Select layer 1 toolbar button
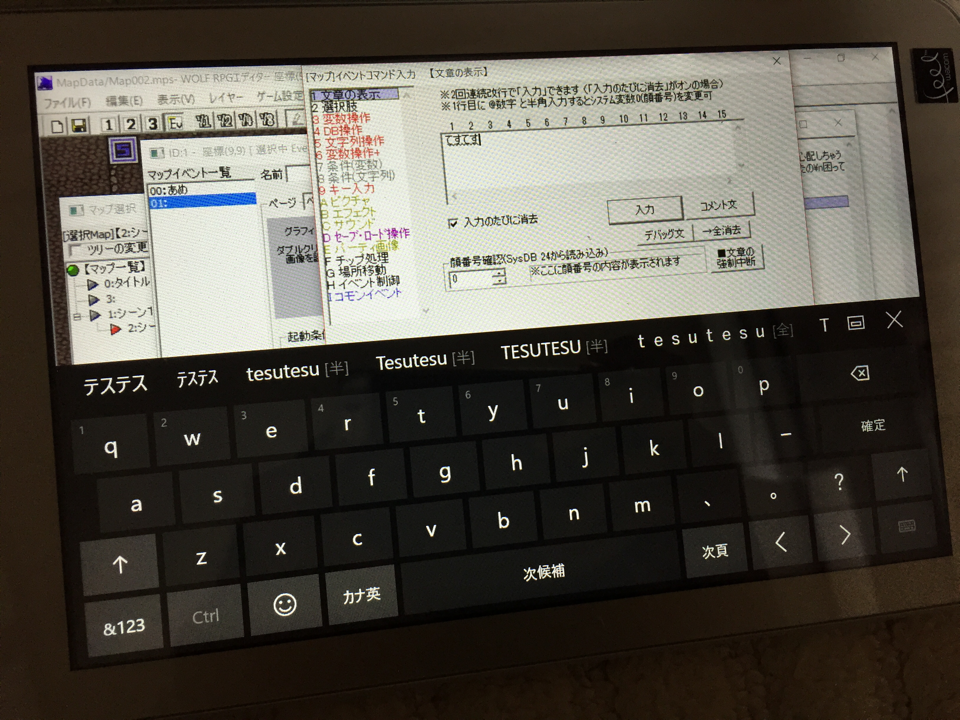Image resolution: width=960 pixels, height=720 pixels. point(108,125)
